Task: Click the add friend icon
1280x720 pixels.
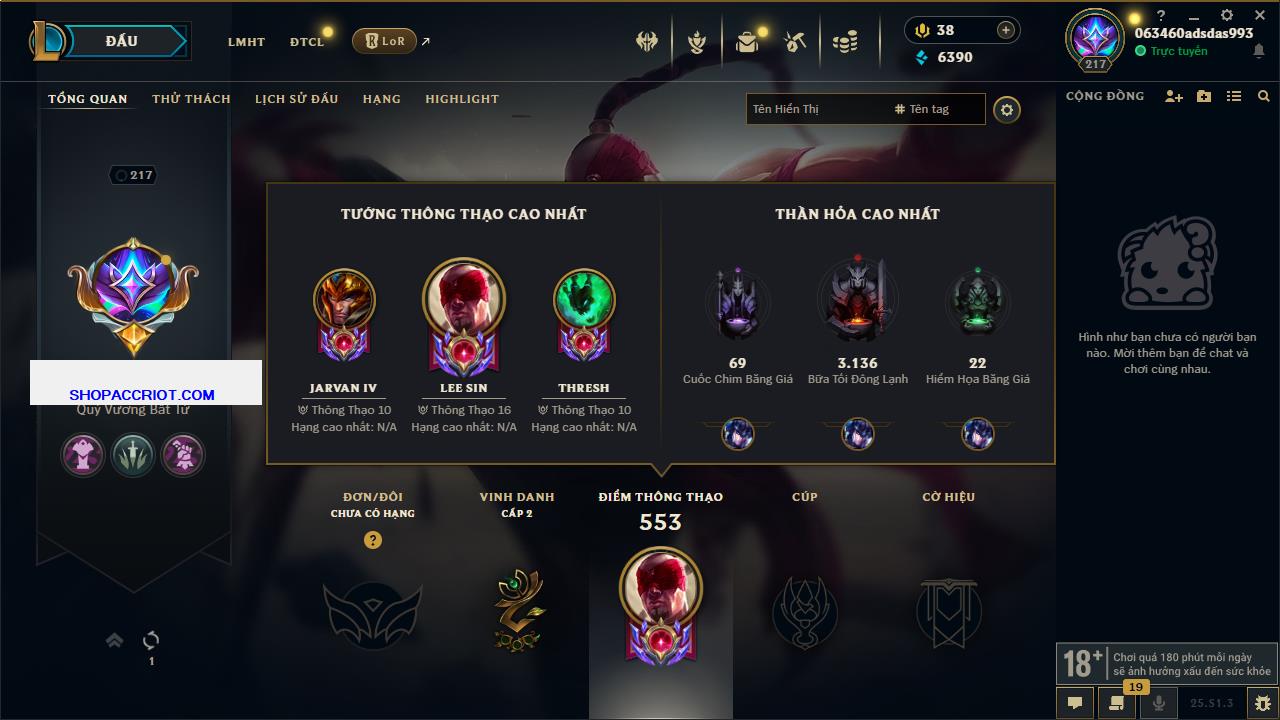Action: [1174, 96]
